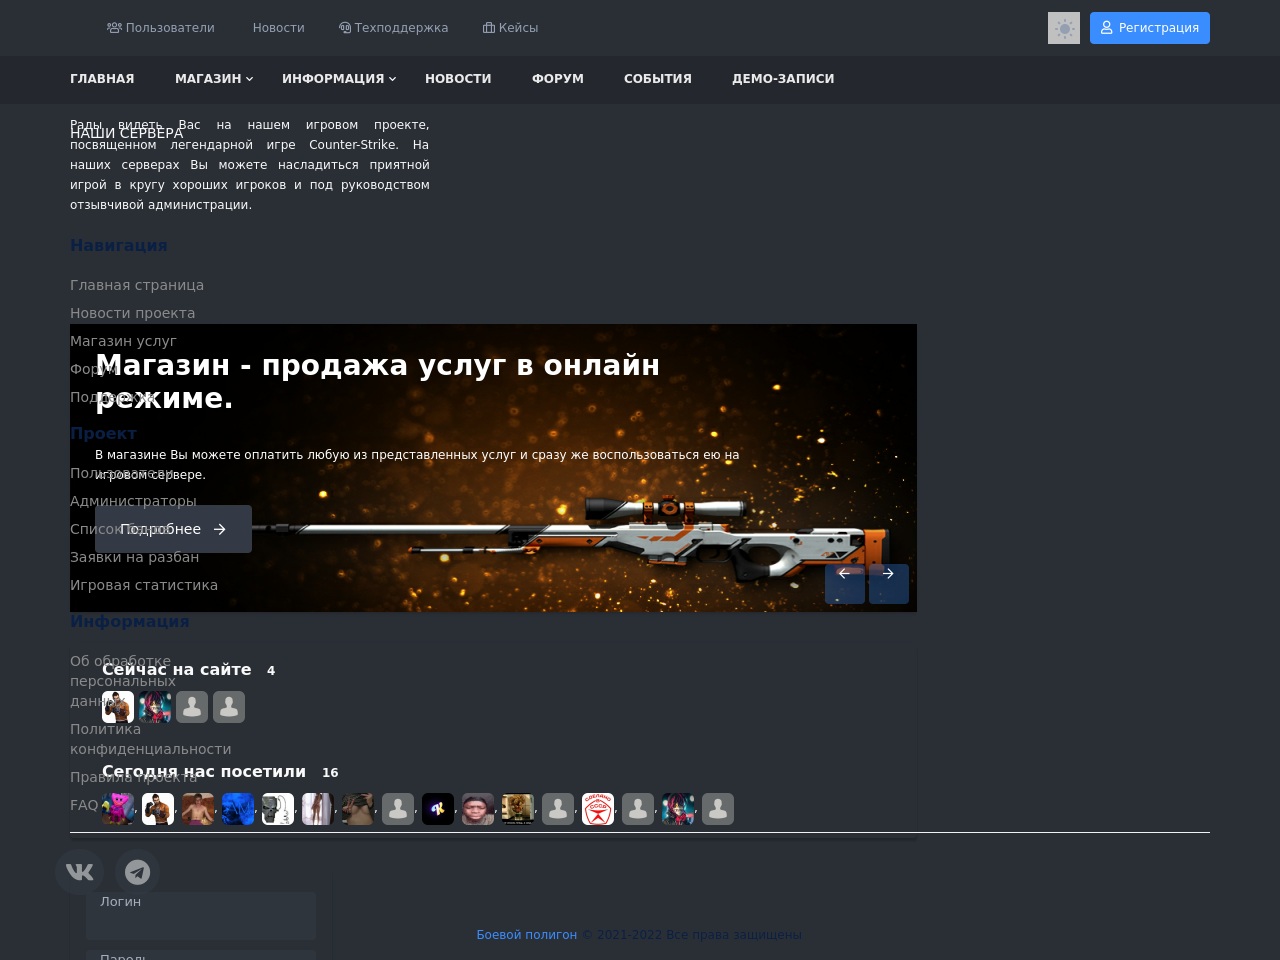This screenshot has height=960, width=1280.
Task: Open the anime avatar under Сегодня нас посетили
Action: click(678, 809)
